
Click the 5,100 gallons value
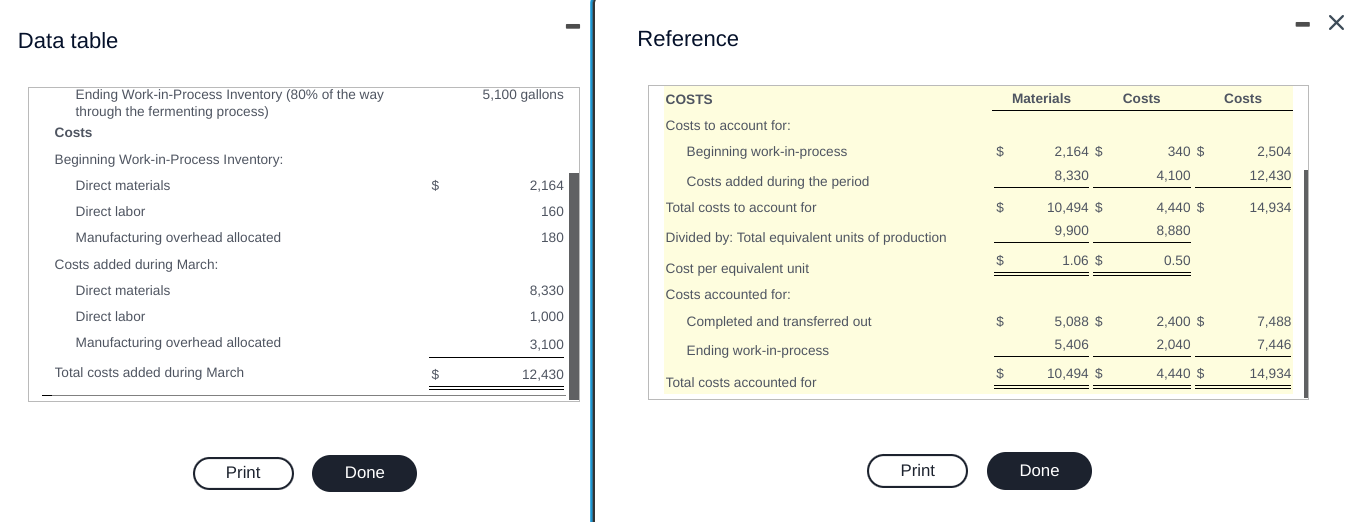pyautogui.click(x=522, y=95)
